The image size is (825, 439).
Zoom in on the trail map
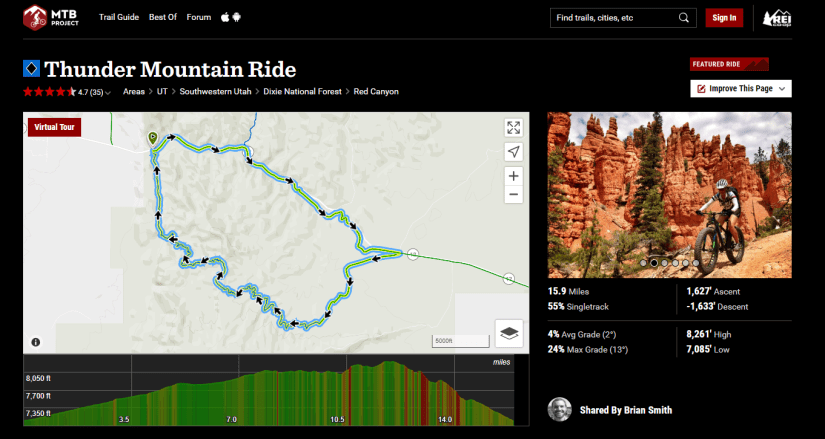(x=513, y=176)
